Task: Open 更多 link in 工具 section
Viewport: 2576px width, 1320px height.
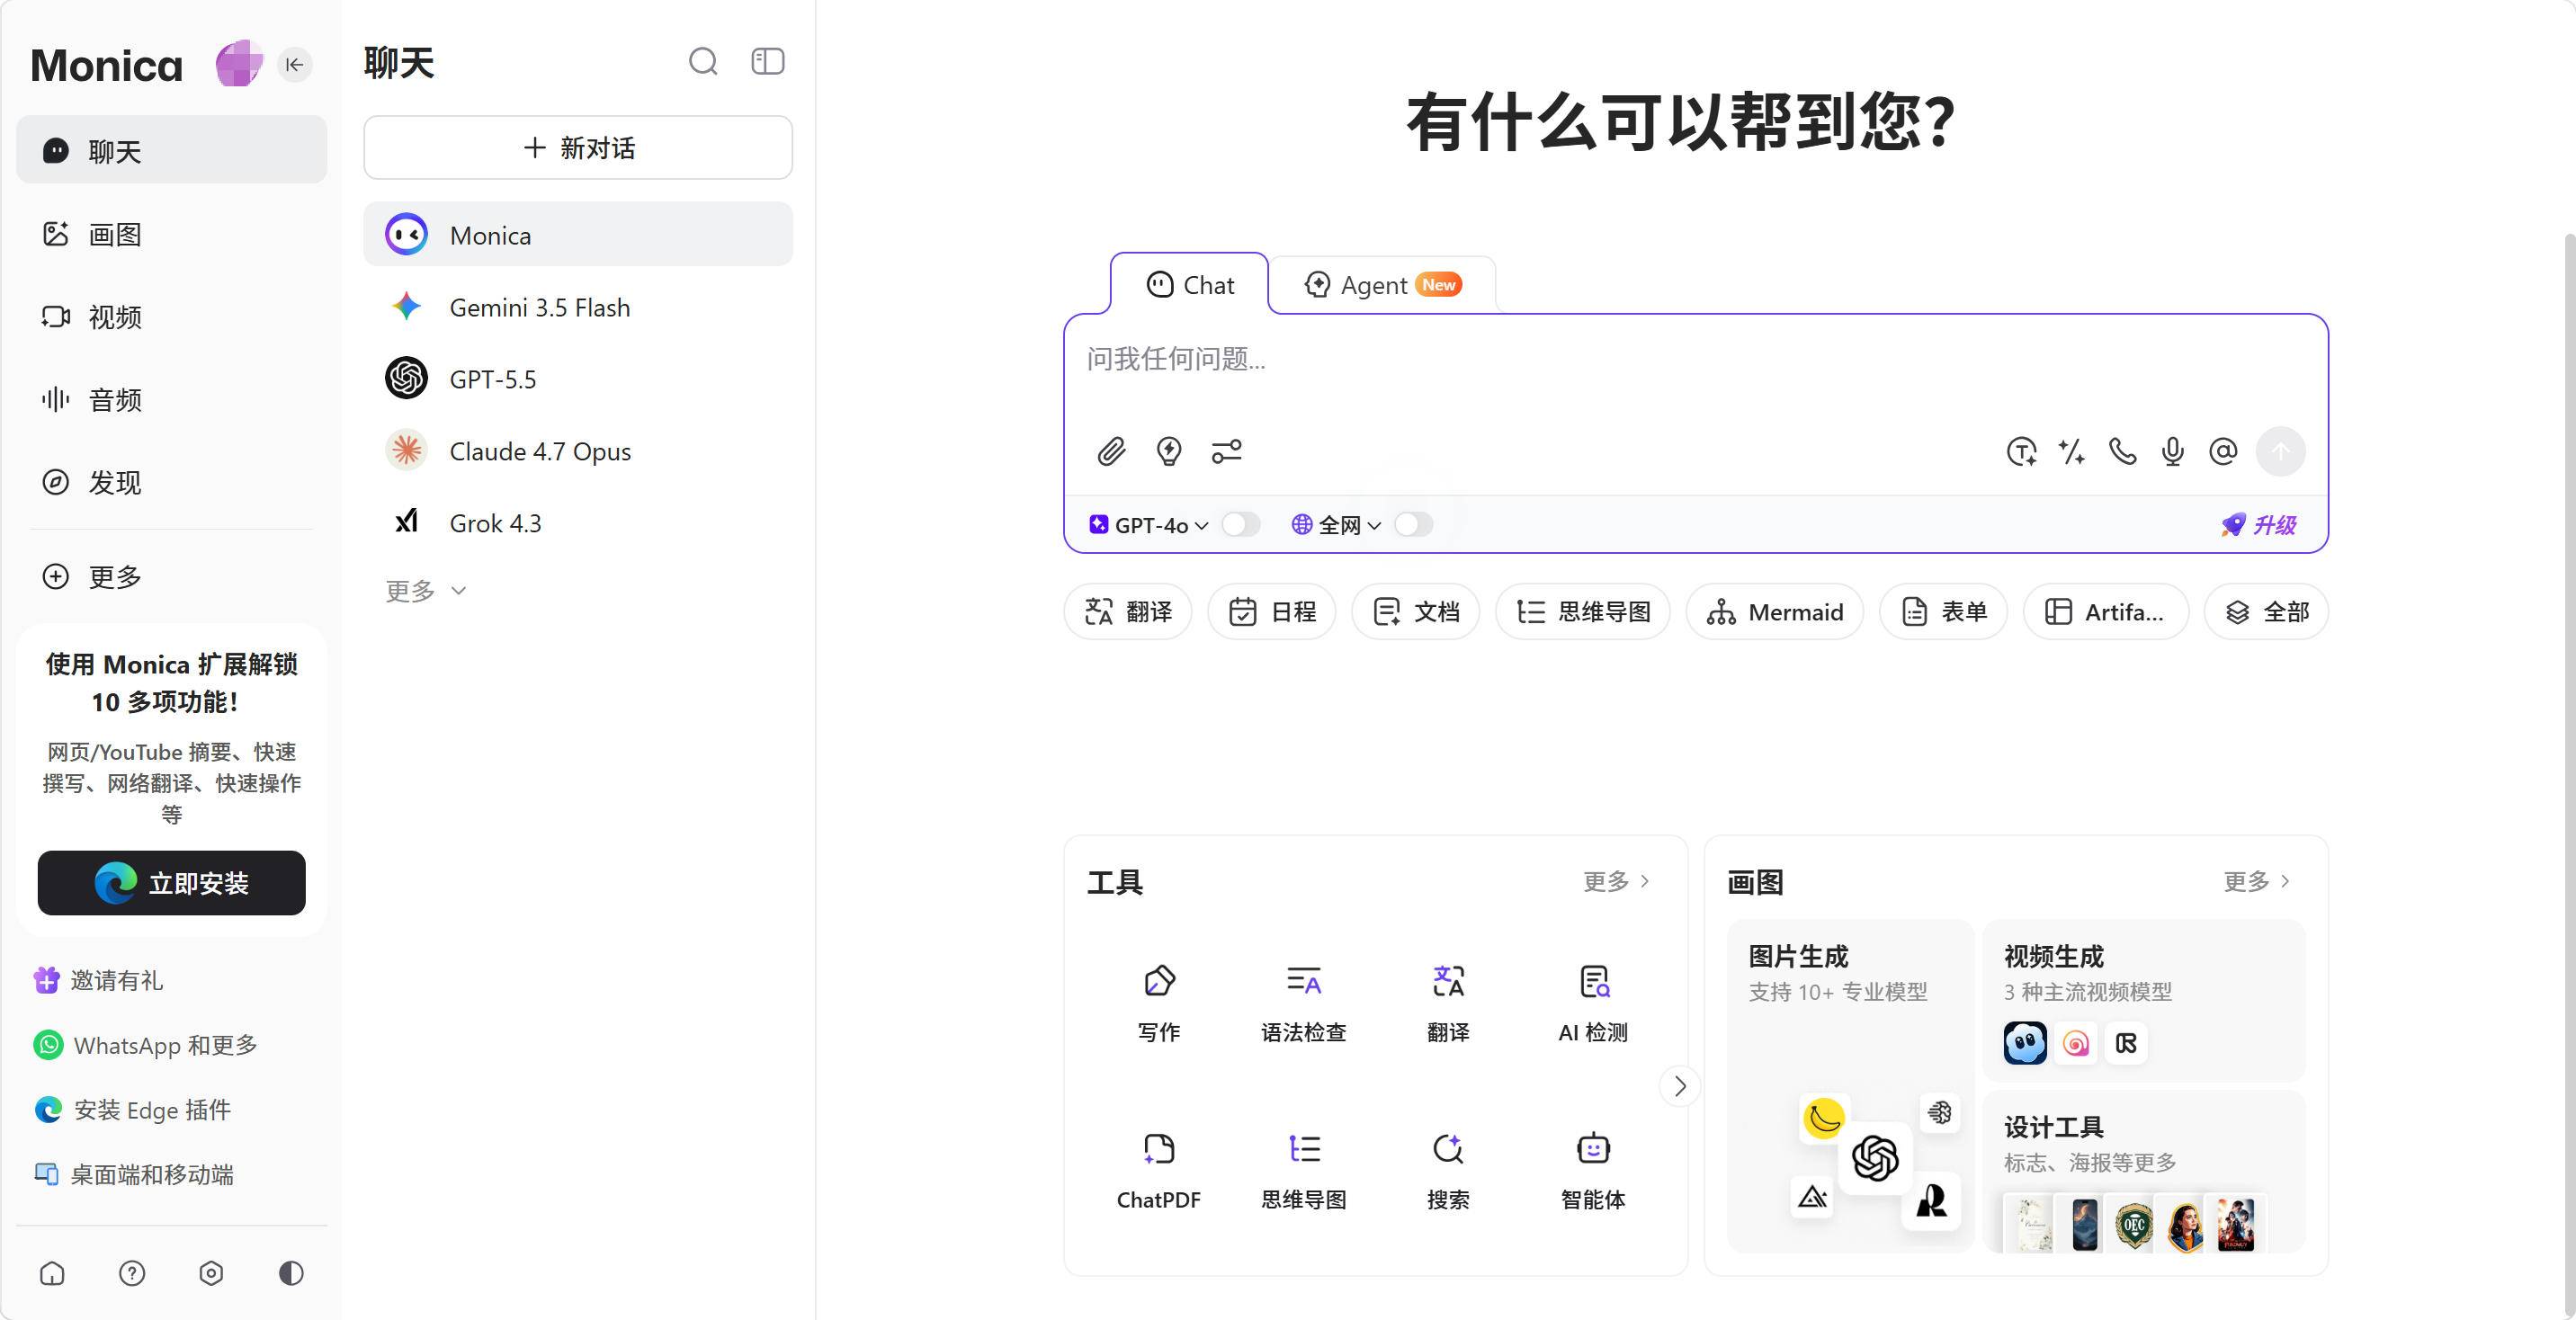Action: (x=1616, y=881)
